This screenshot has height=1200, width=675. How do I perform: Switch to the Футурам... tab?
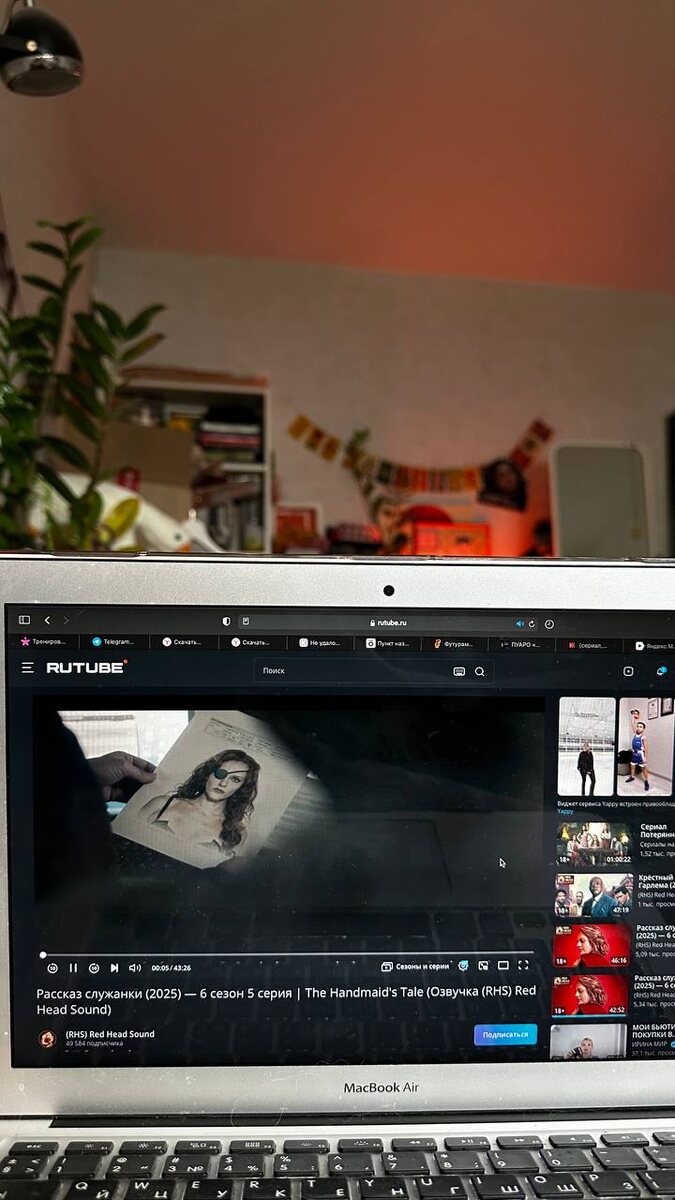tap(455, 644)
